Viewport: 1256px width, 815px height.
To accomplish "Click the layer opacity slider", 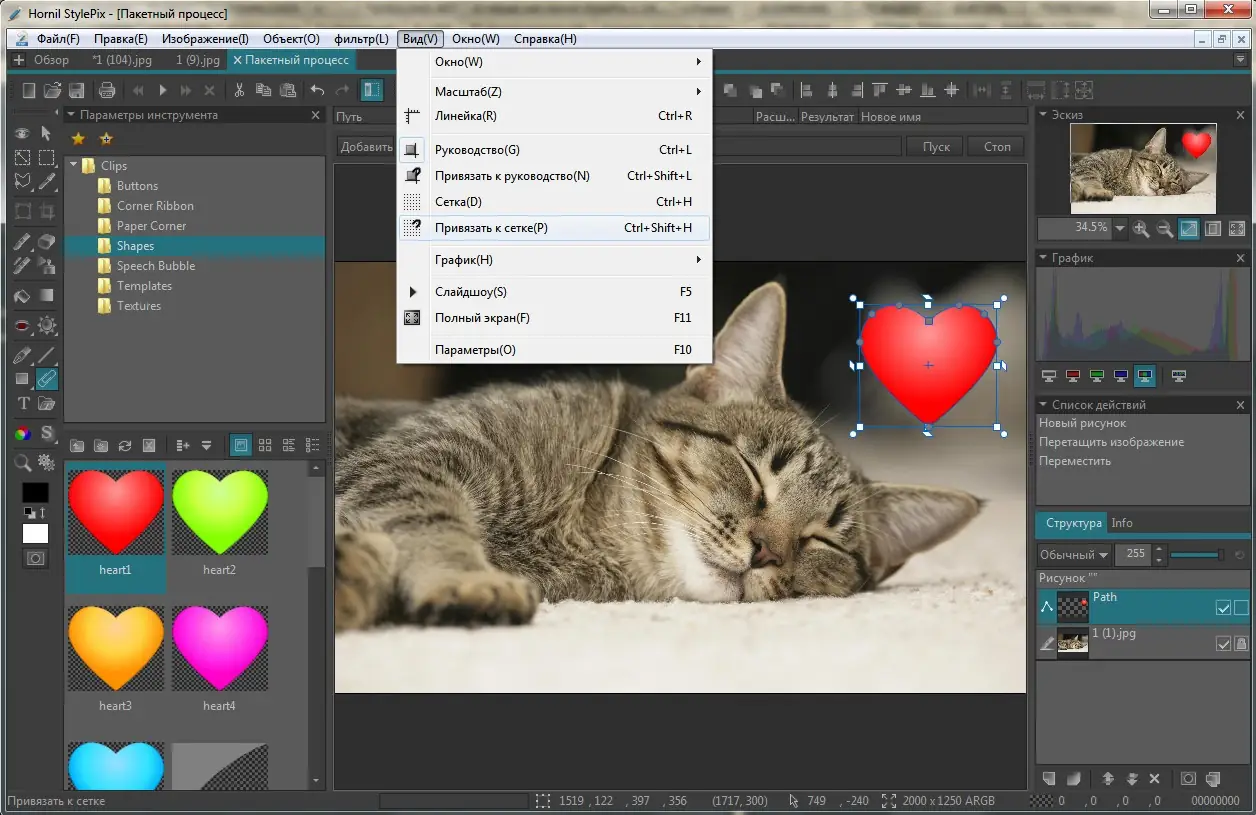I will [1197, 554].
